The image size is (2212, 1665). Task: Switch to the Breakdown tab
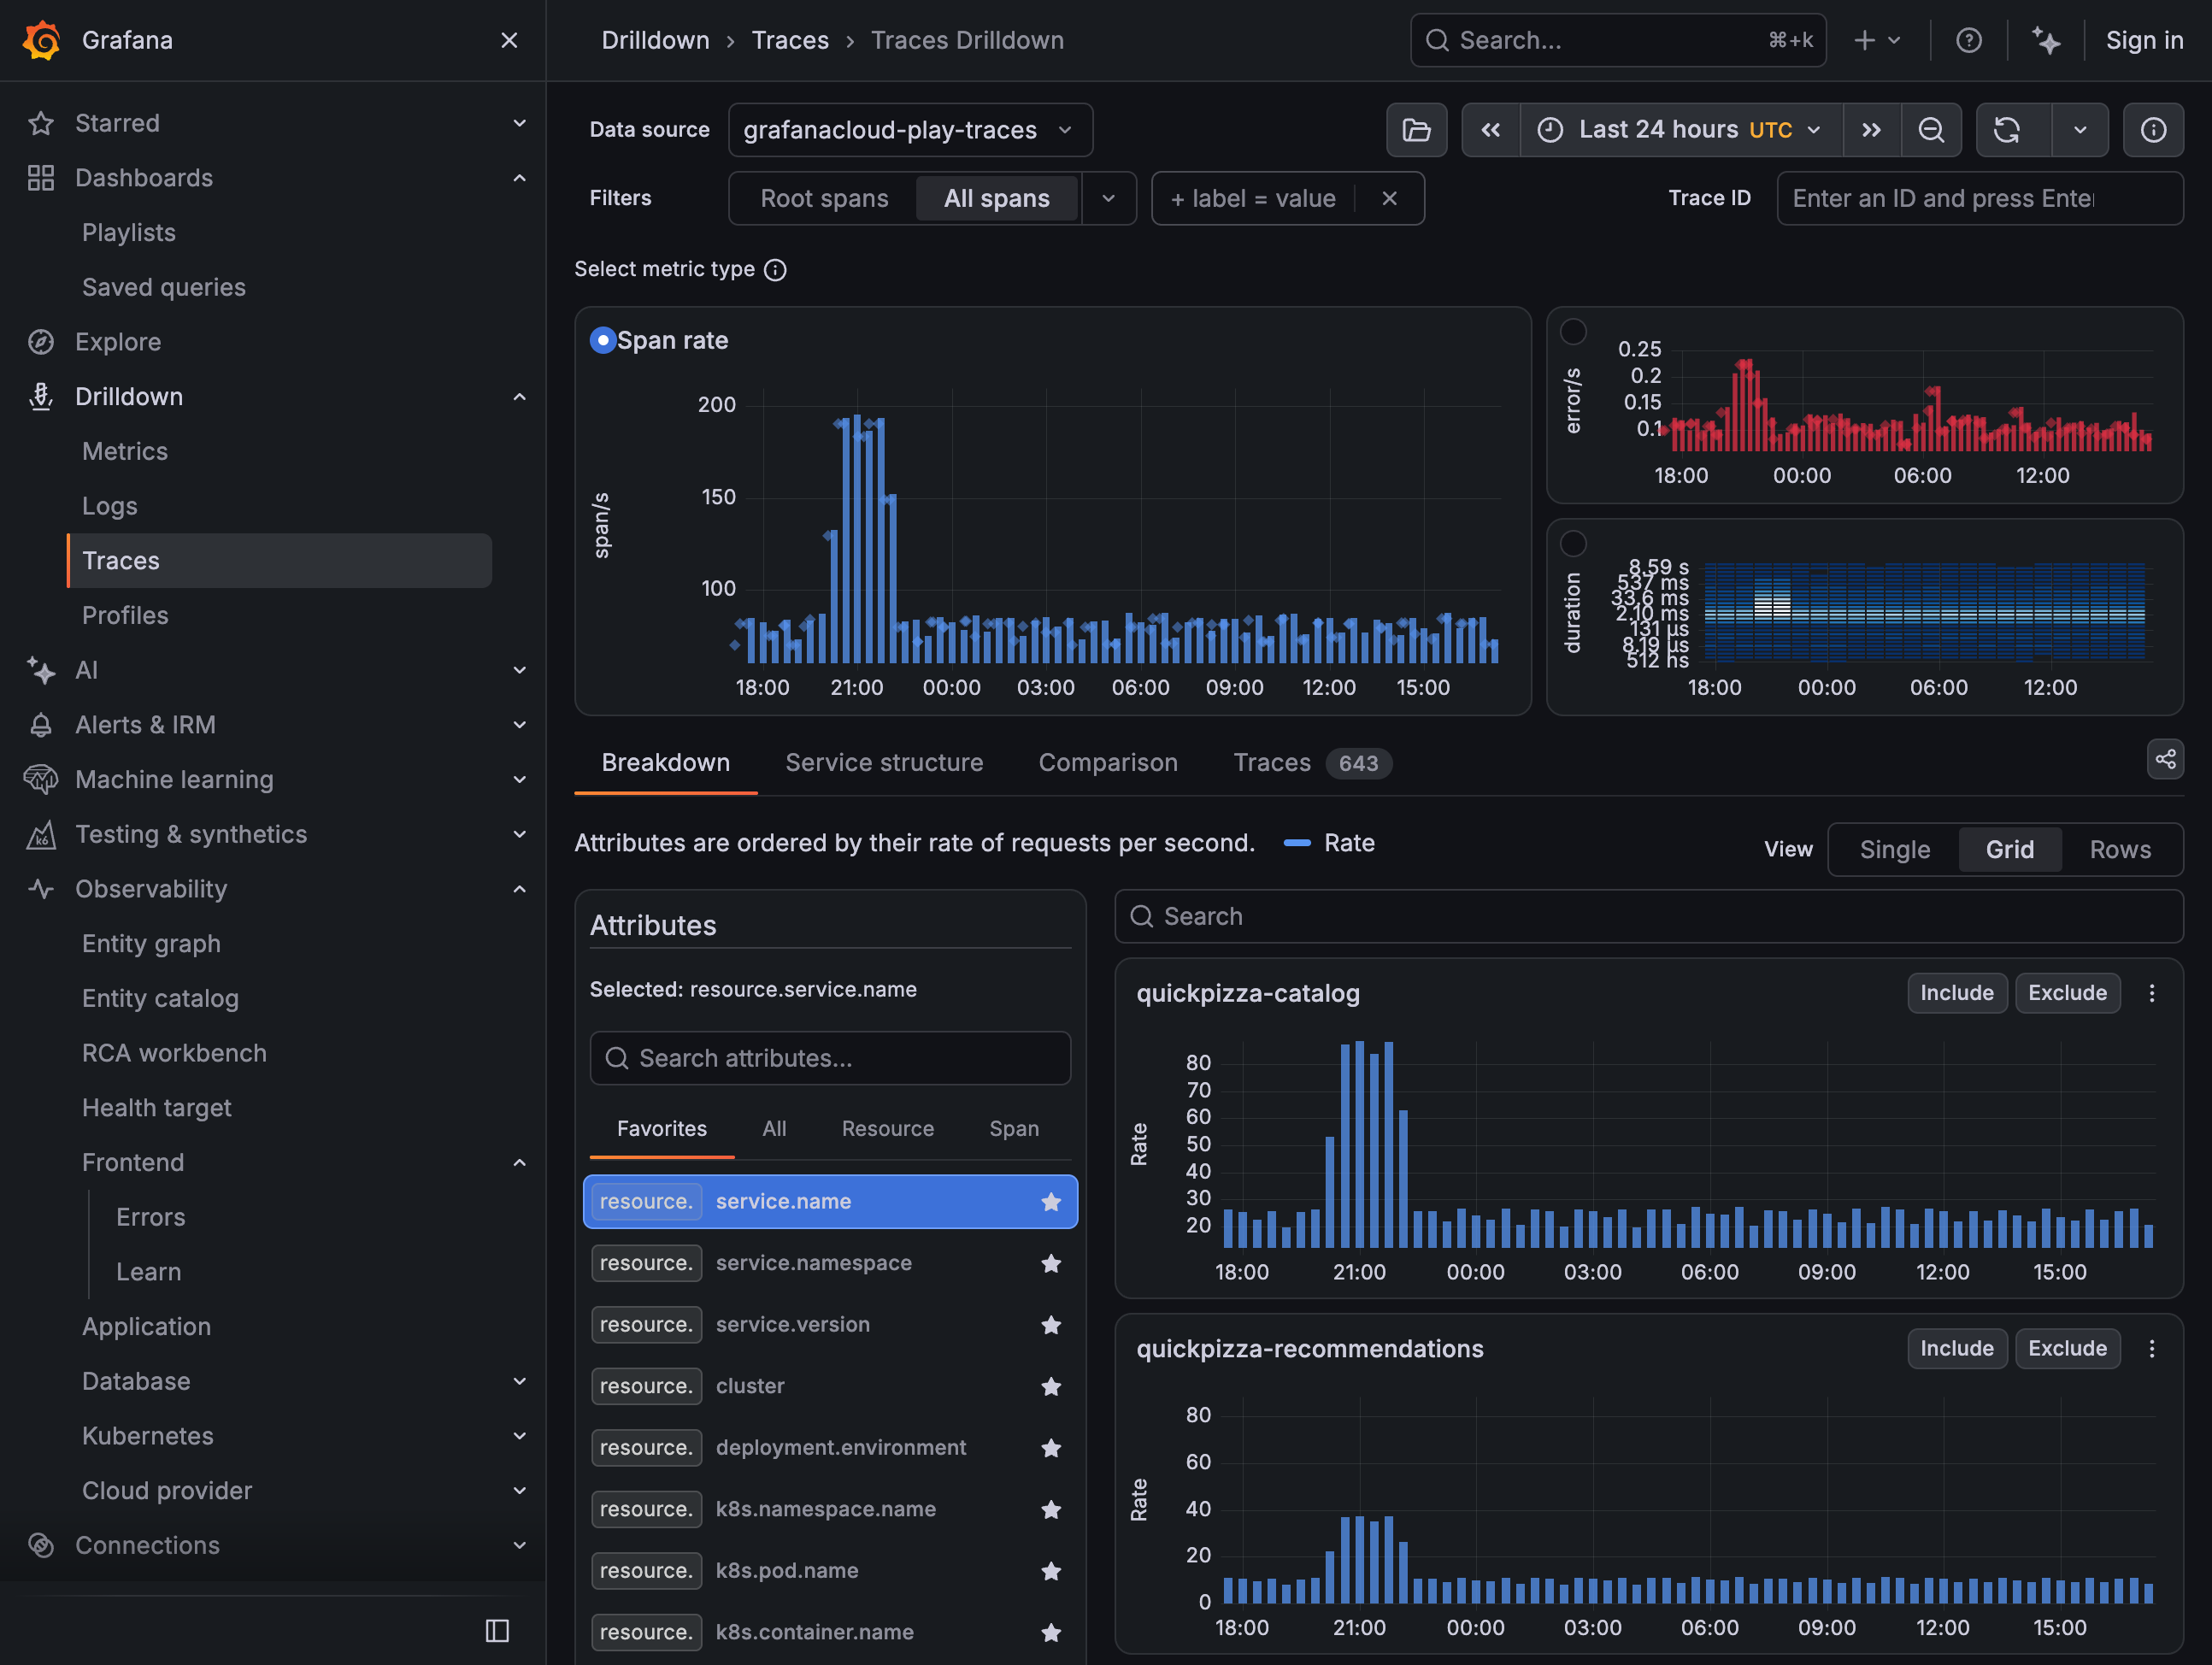(x=665, y=763)
